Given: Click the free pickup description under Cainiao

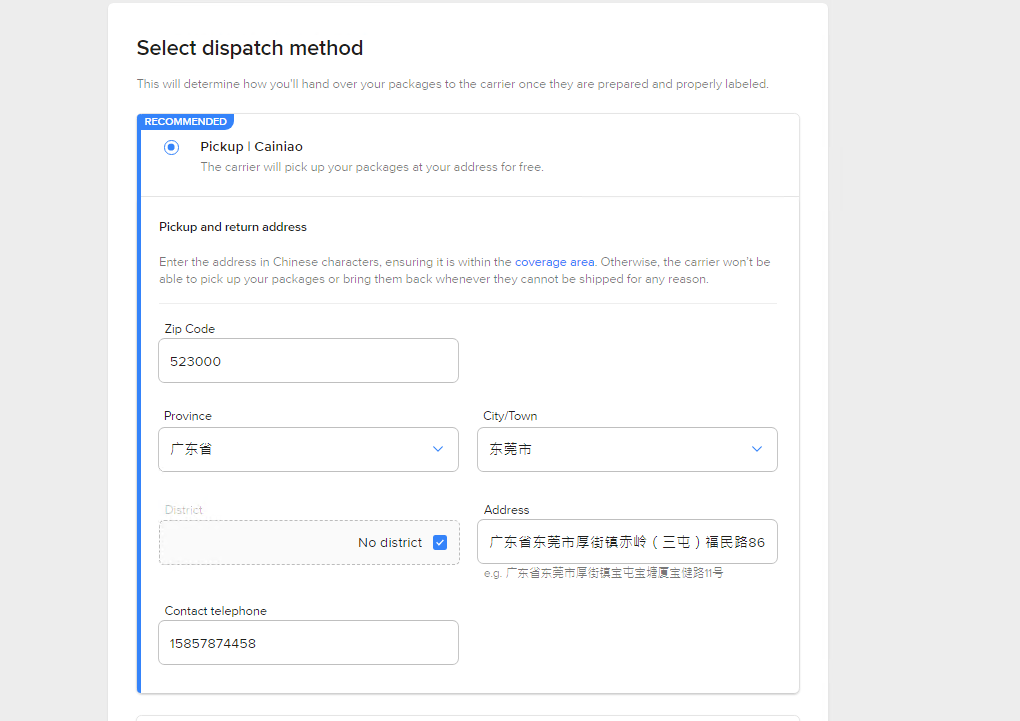Looking at the screenshot, I should (372, 167).
